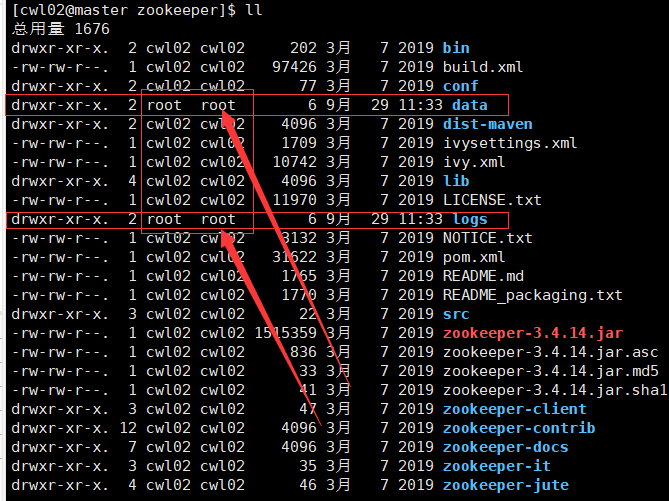Click the size 202 of bin directory
This screenshot has width=669, height=501.
tap(303, 48)
